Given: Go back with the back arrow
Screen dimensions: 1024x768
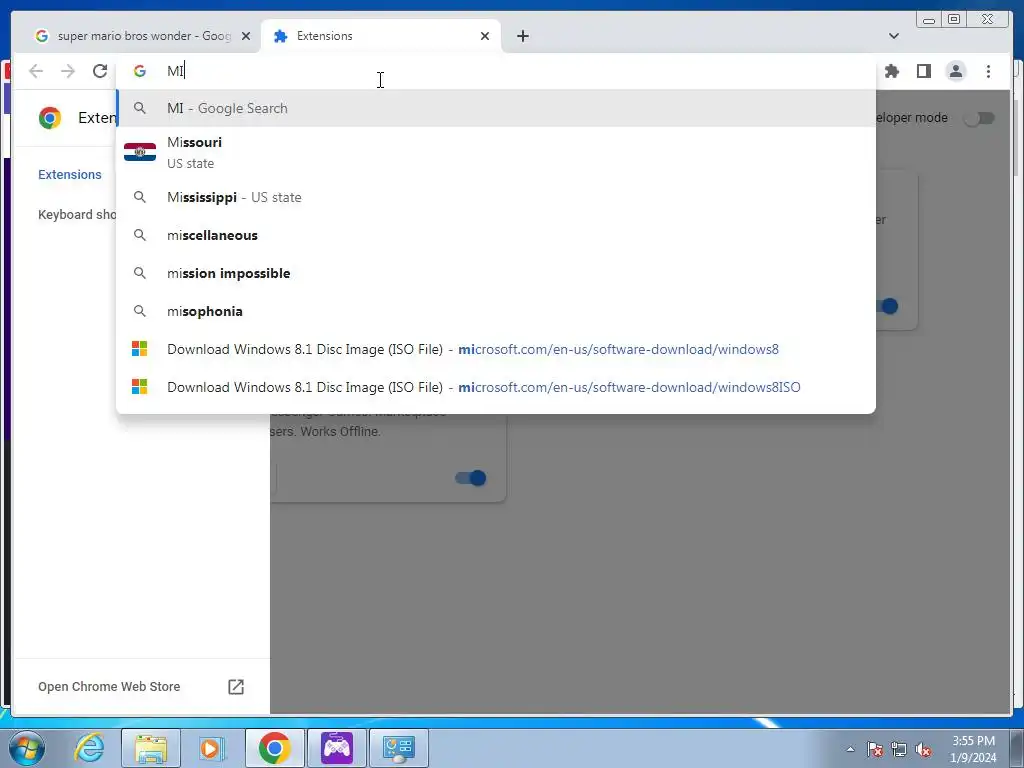Looking at the screenshot, I should coord(36,71).
